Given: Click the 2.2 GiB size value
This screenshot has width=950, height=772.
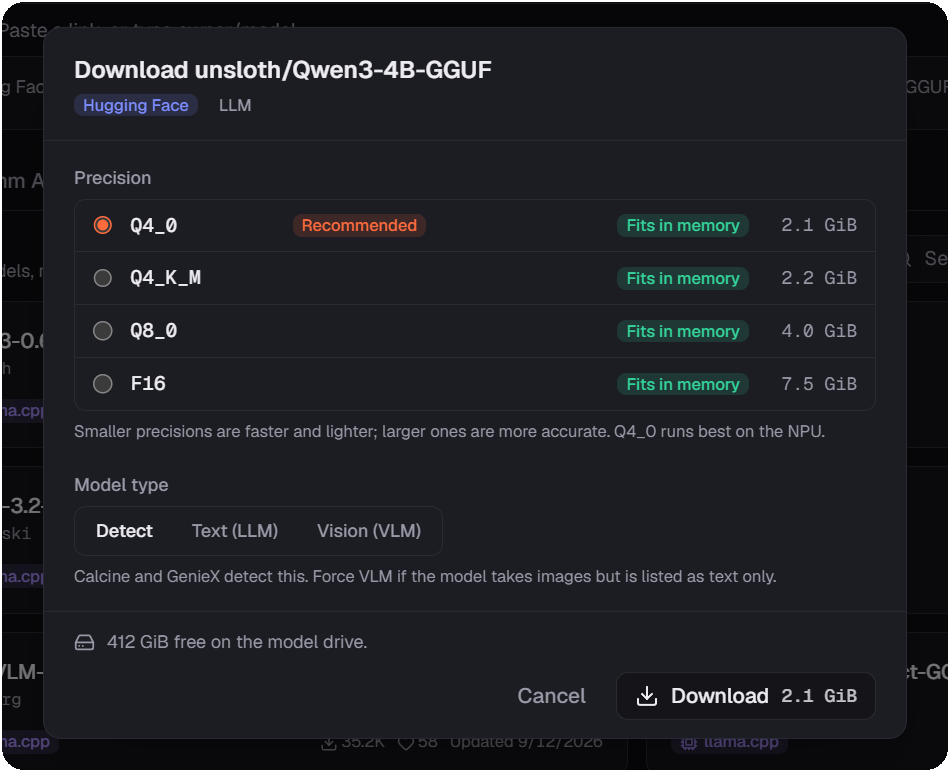Looking at the screenshot, I should (x=819, y=278).
